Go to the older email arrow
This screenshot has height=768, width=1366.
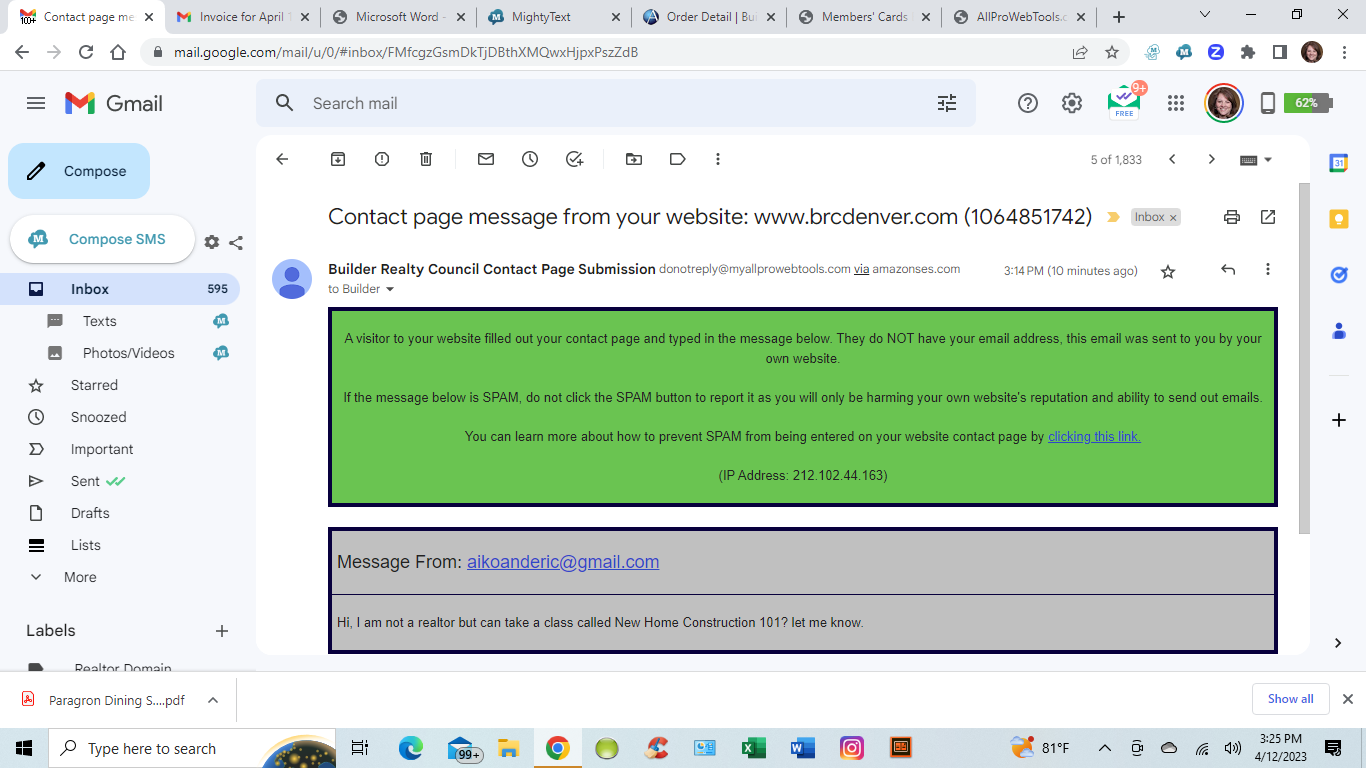coord(1211,159)
